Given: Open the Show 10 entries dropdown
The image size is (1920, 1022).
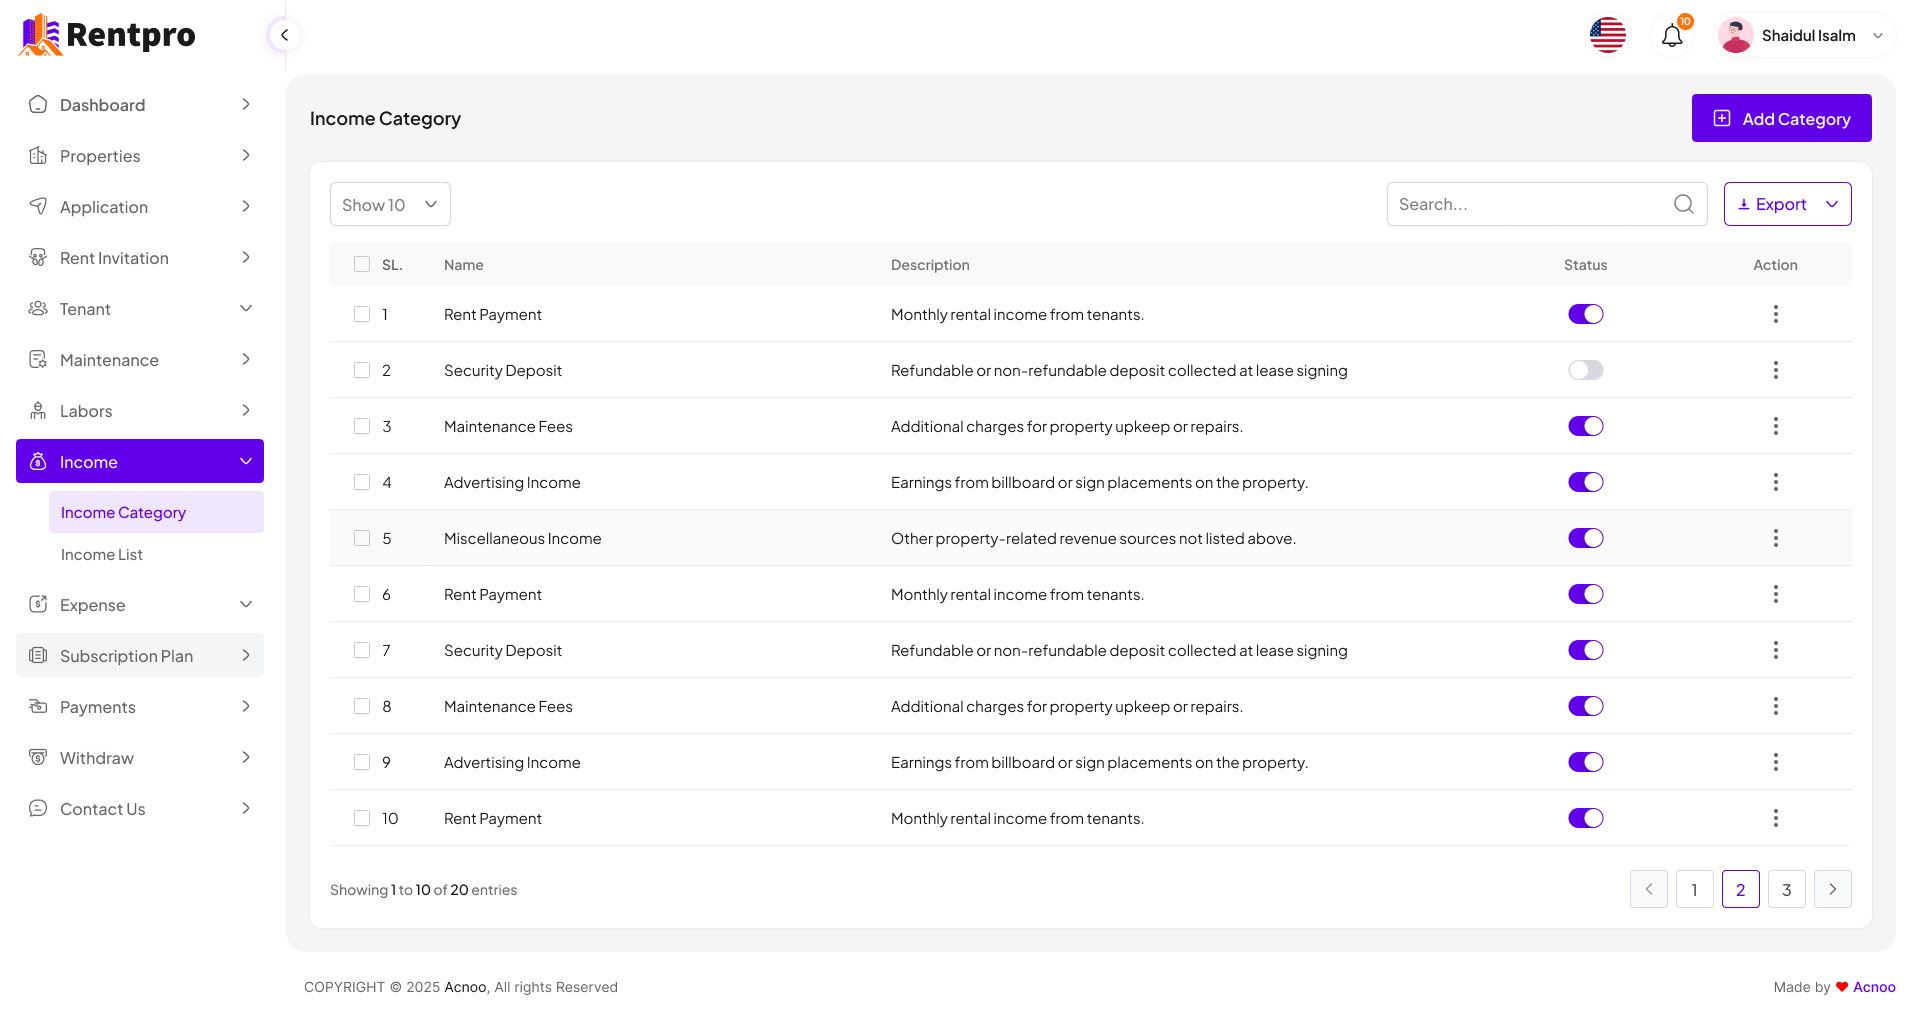Looking at the screenshot, I should tap(390, 204).
